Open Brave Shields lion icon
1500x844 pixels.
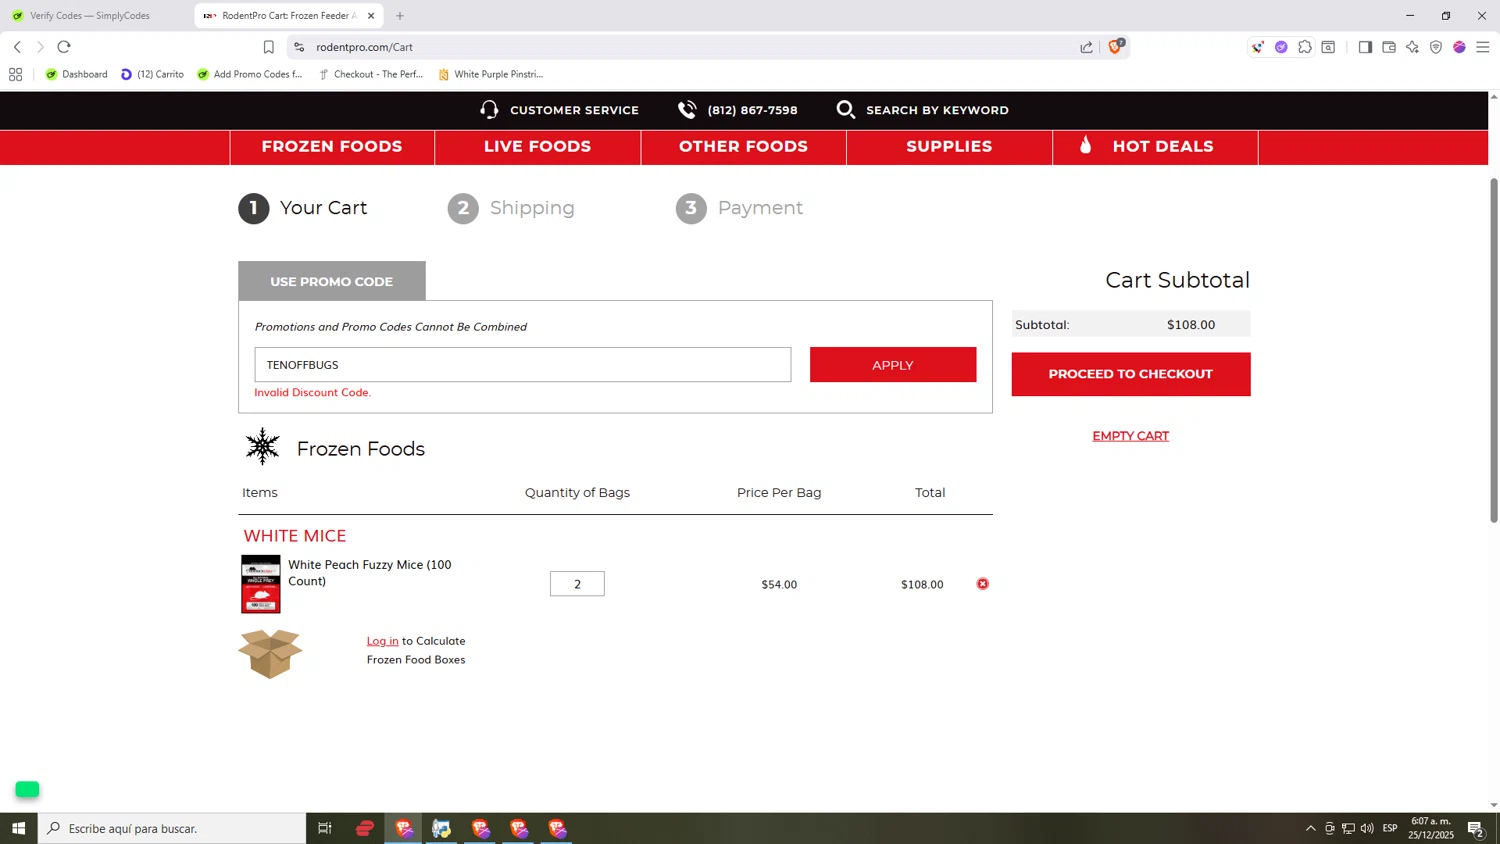pyautogui.click(x=1115, y=46)
